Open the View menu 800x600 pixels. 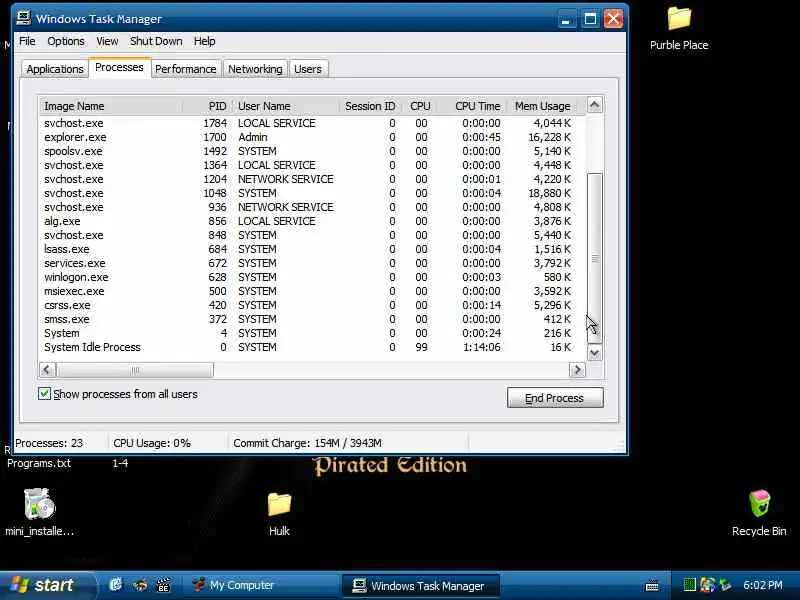tap(107, 41)
